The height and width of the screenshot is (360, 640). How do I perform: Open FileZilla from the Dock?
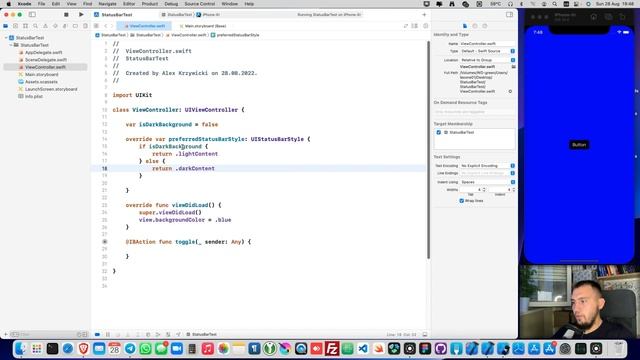point(332,349)
